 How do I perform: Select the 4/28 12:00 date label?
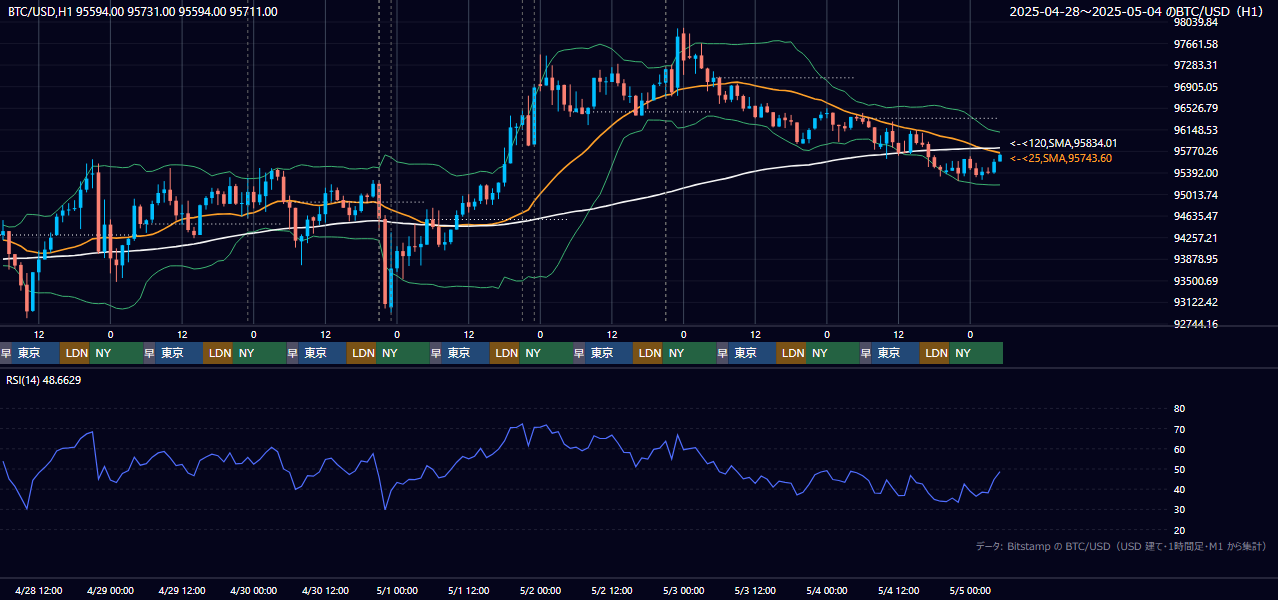39,590
